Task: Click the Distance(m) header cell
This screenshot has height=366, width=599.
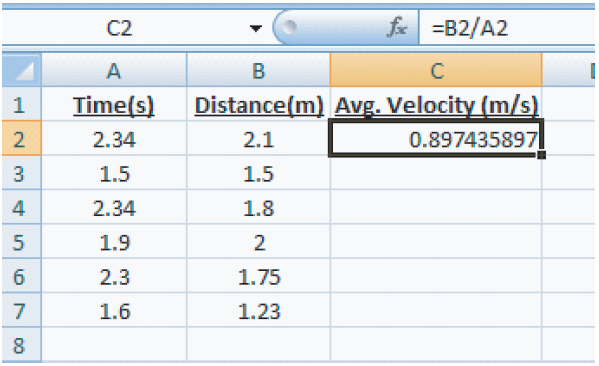Action: pos(258,104)
